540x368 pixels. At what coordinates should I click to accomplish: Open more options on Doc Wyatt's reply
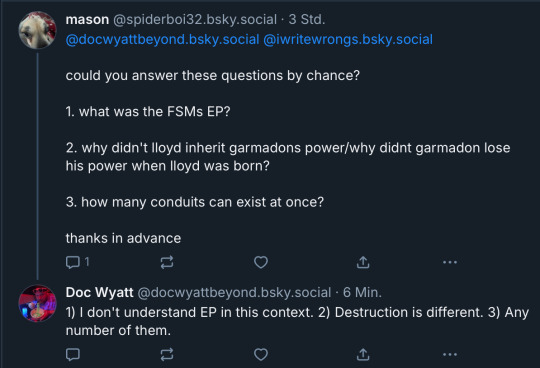pos(450,354)
